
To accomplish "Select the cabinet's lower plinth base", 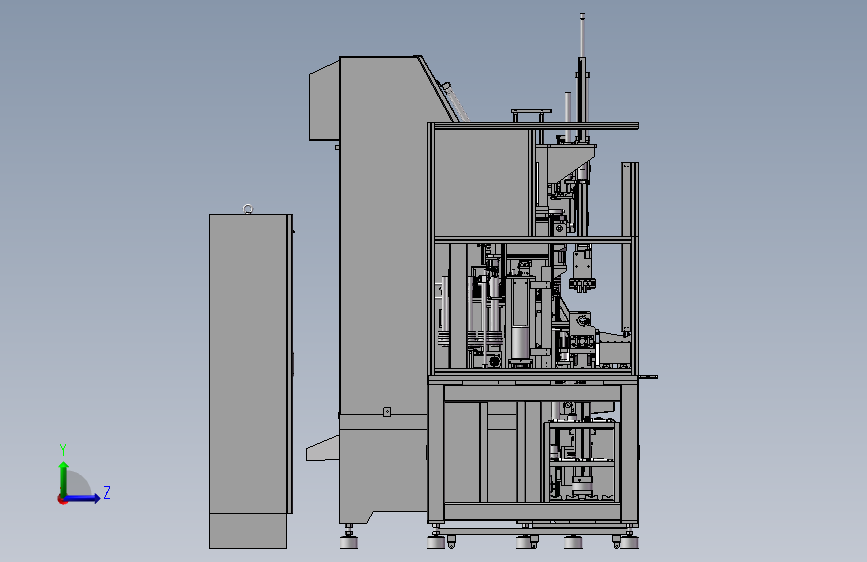I will click(x=248, y=531).
